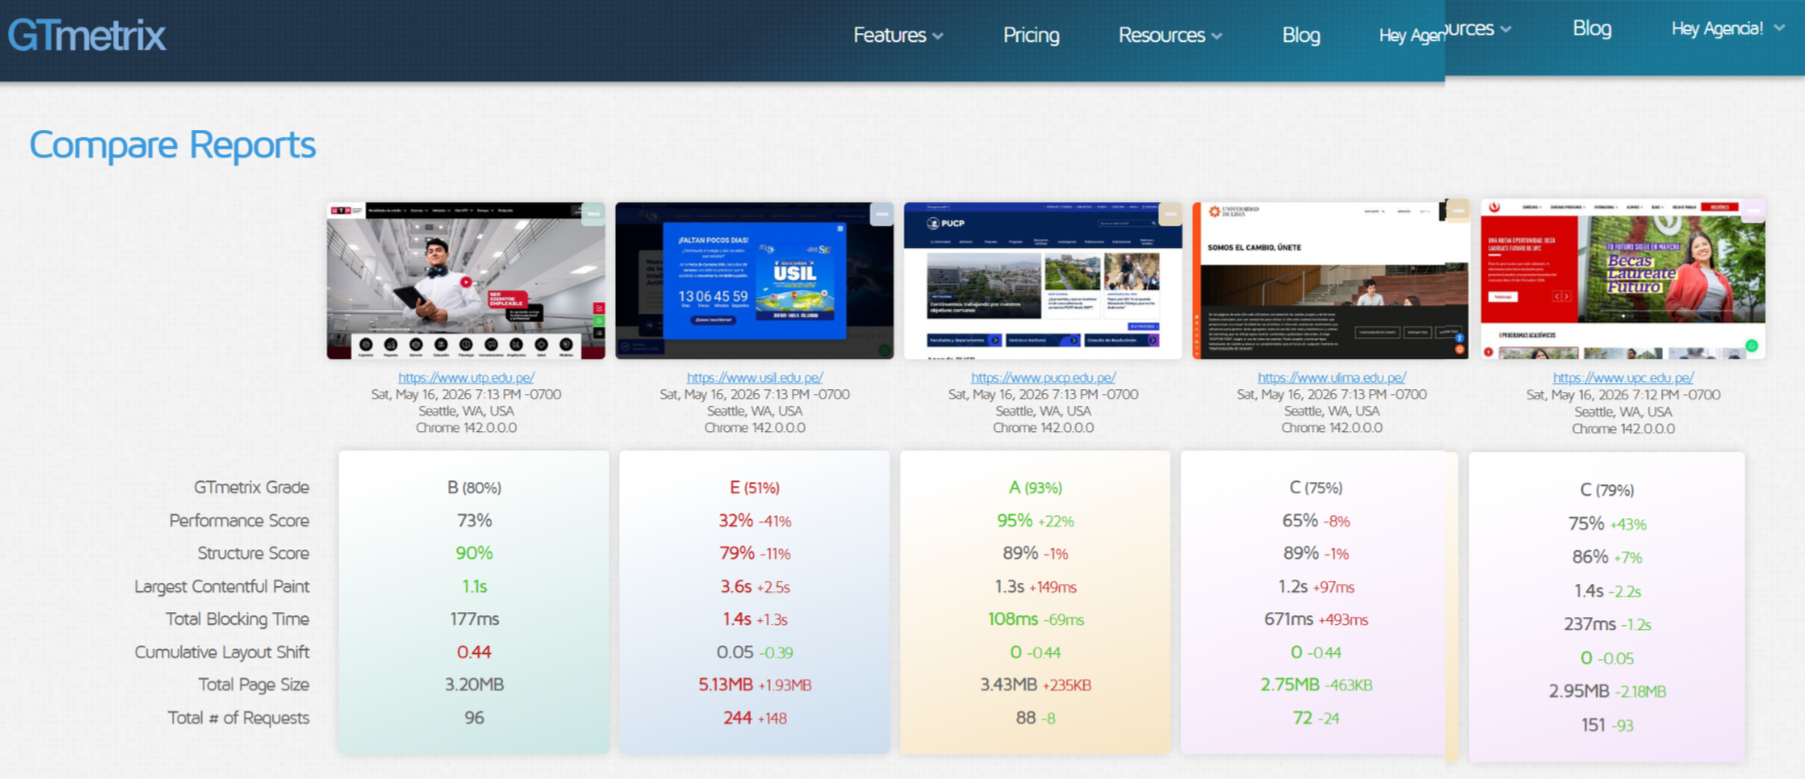Click the 1.1s Largest Contentful Paint value
This screenshot has height=779, width=1805.
474,586
